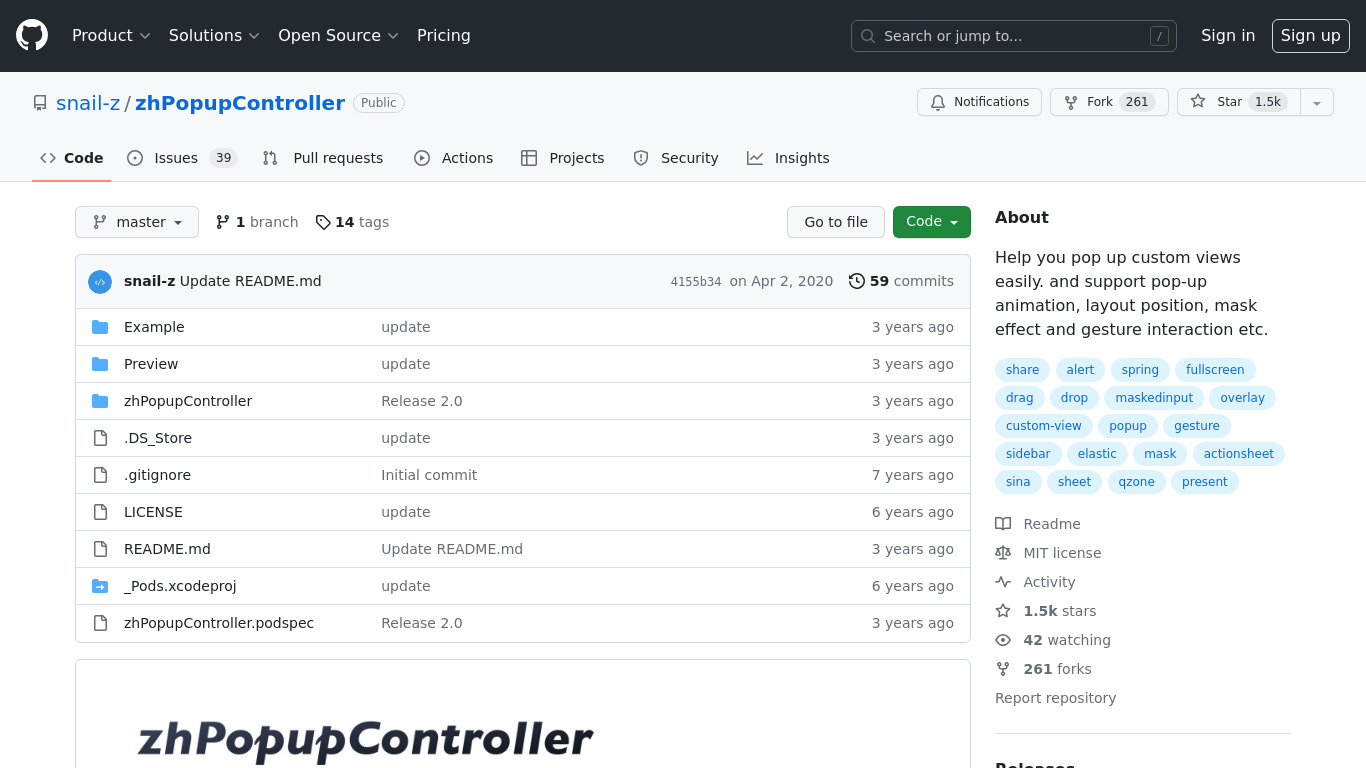The image size is (1366, 768).
Task: Click the LICENSE file icon
Action: point(100,512)
